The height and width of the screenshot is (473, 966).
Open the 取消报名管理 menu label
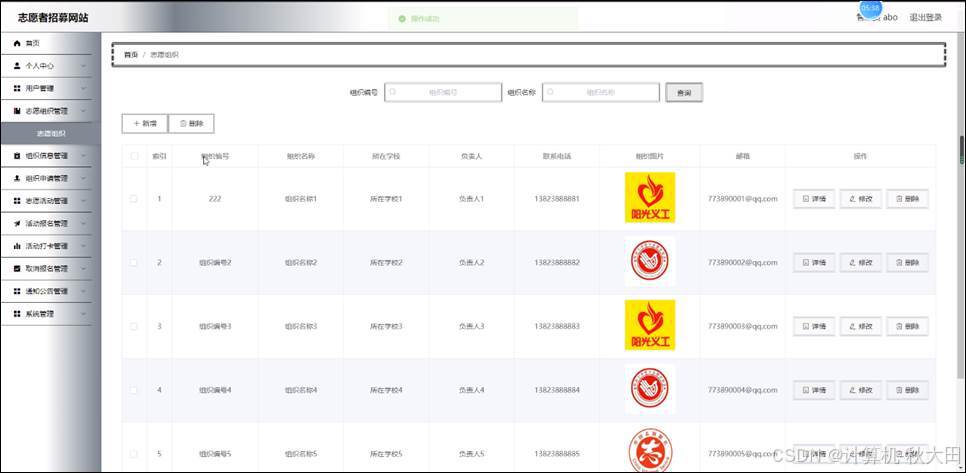point(46,269)
